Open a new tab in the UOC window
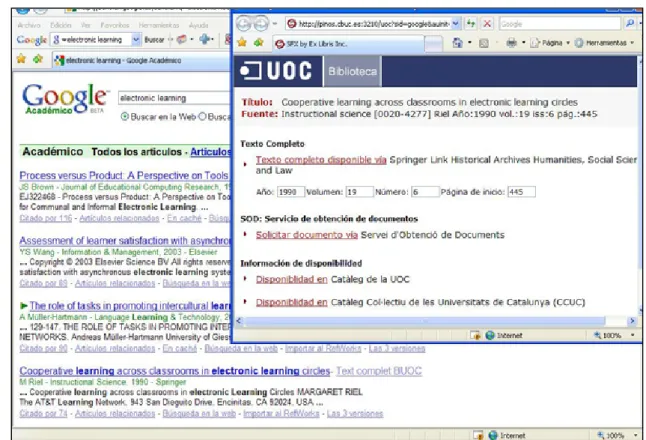 (x=433, y=44)
